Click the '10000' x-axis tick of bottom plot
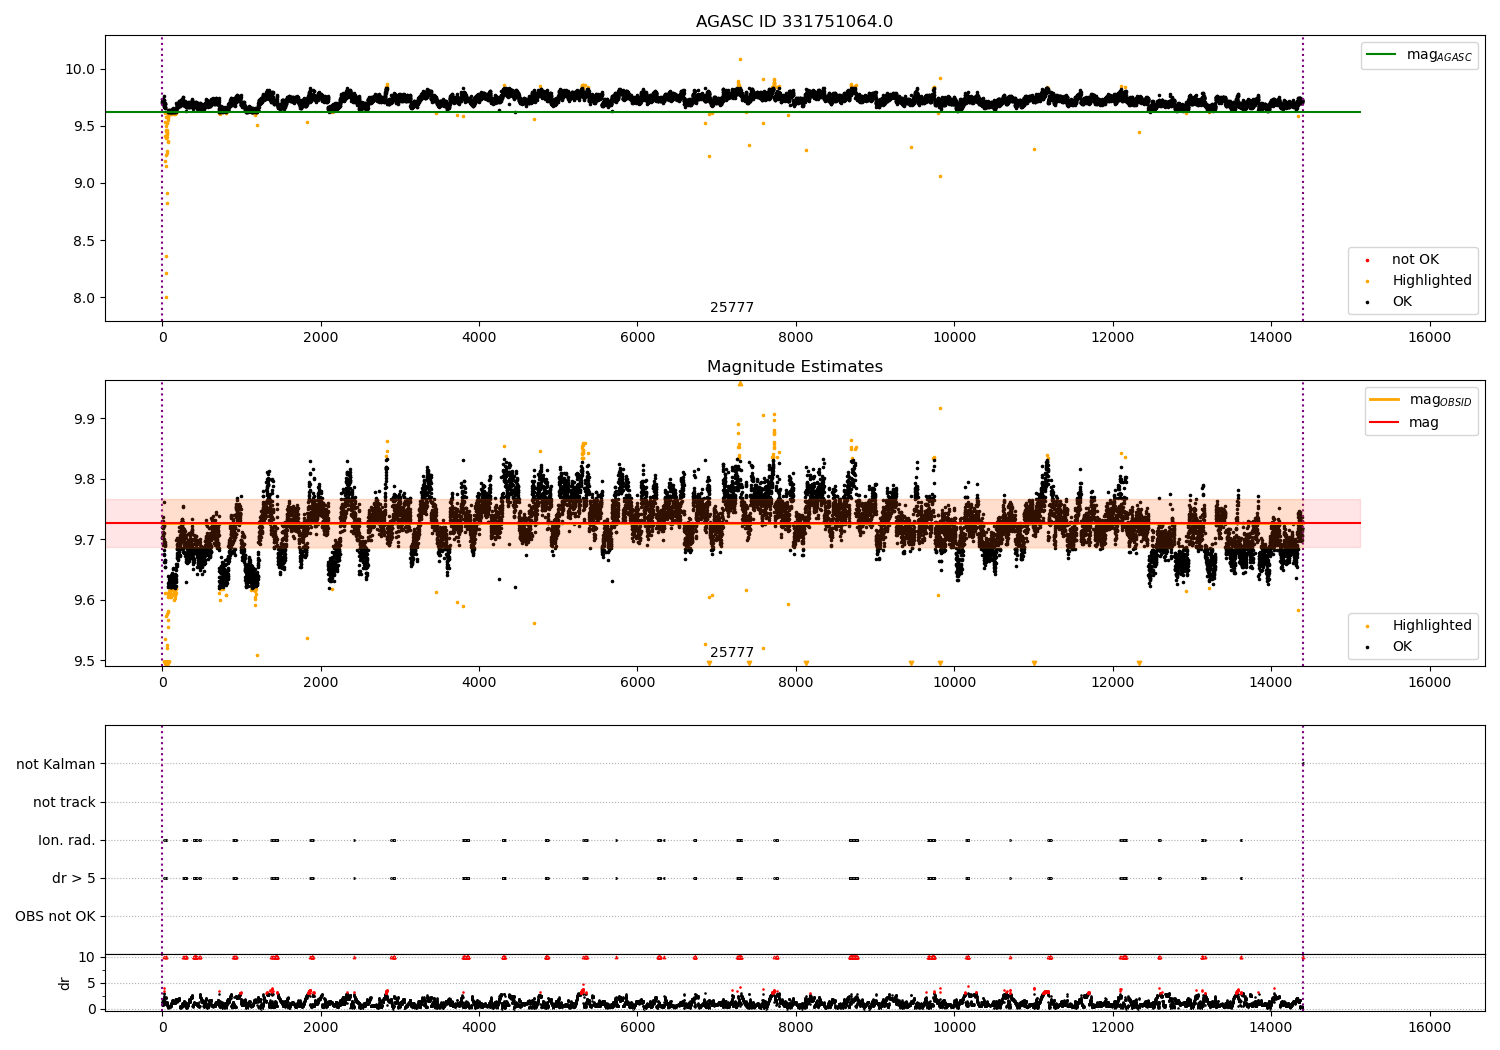Viewport: 1500px width, 1050px height. click(x=954, y=1027)
